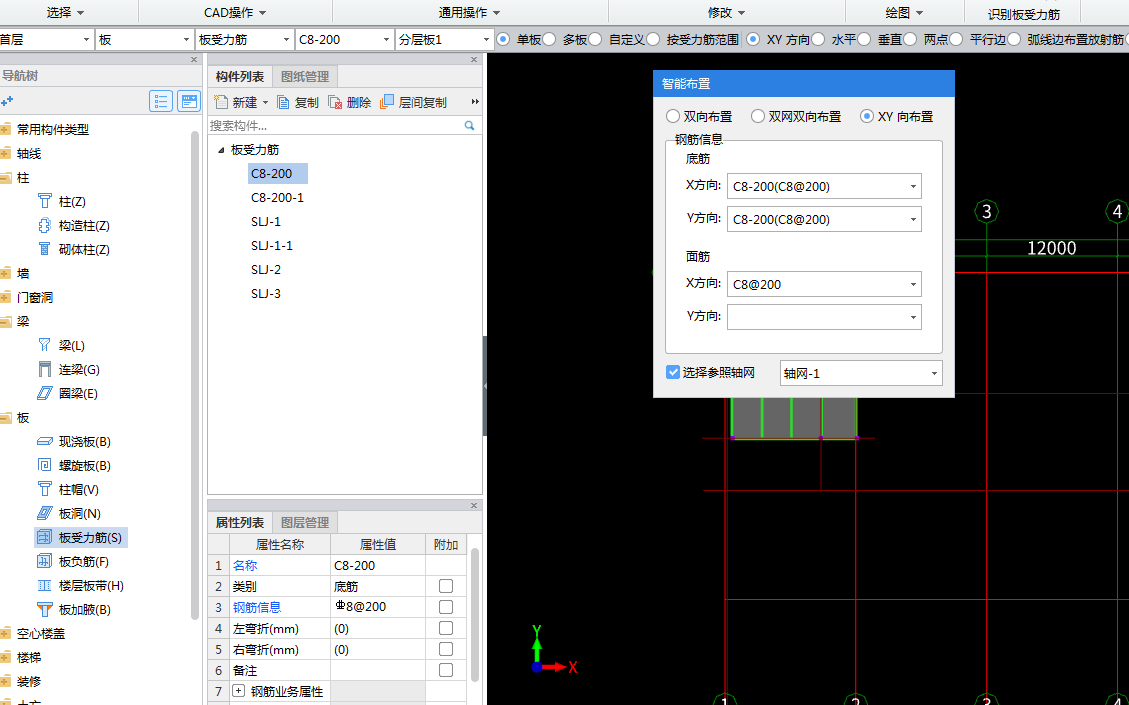Click the 新建 new component icon
Viewport: 1129px width, 705px height.
point(221,102)
